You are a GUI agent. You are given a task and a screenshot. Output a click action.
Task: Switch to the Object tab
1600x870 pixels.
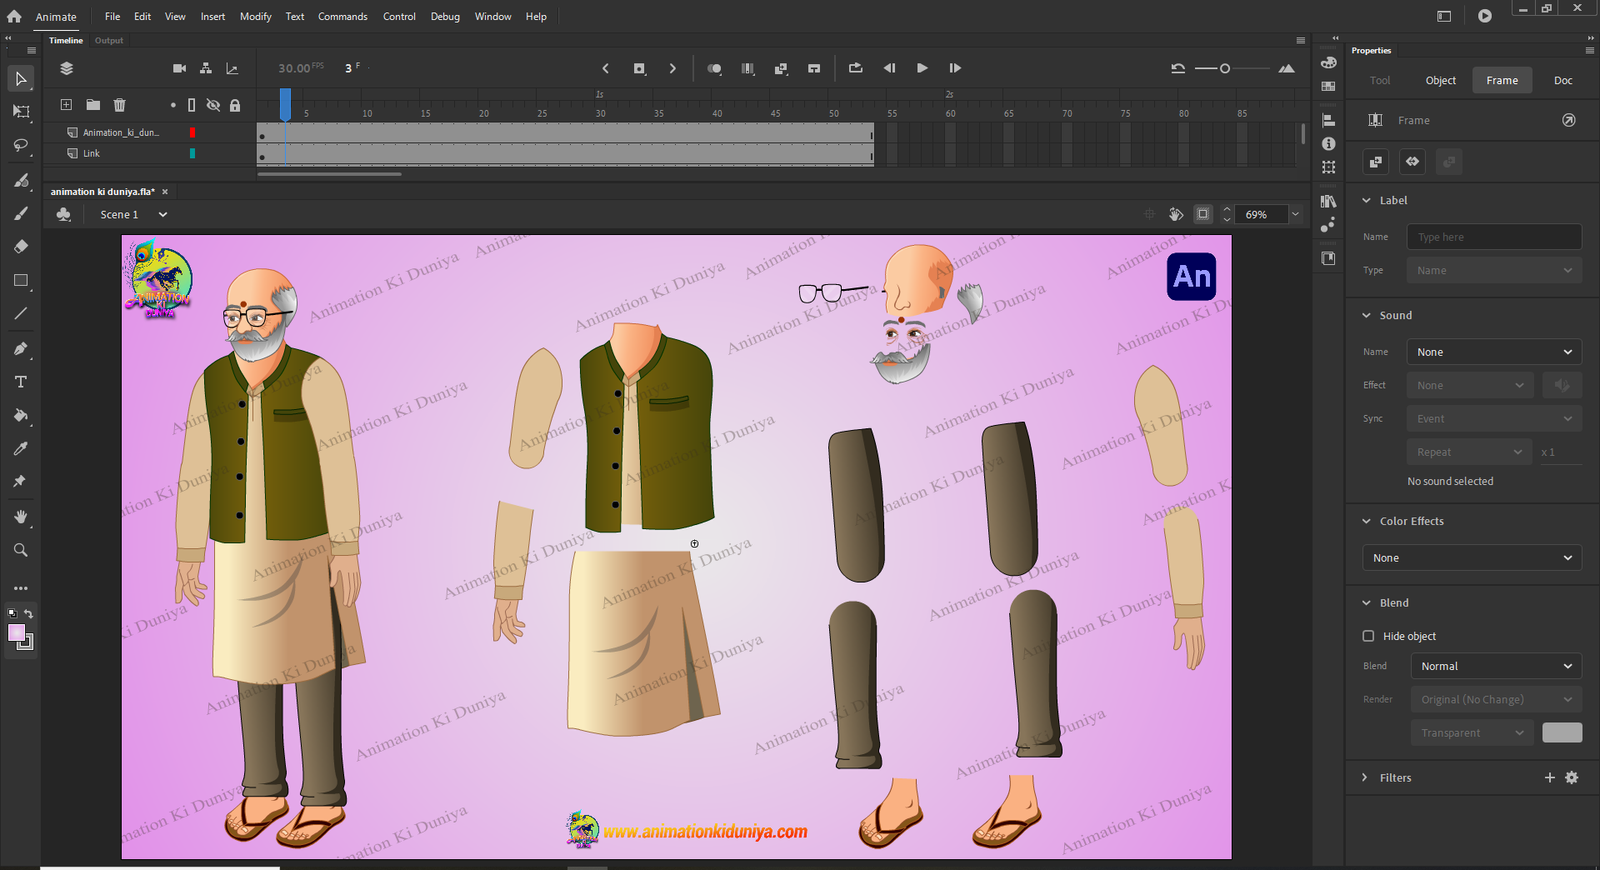click(x=1440, y=80)
